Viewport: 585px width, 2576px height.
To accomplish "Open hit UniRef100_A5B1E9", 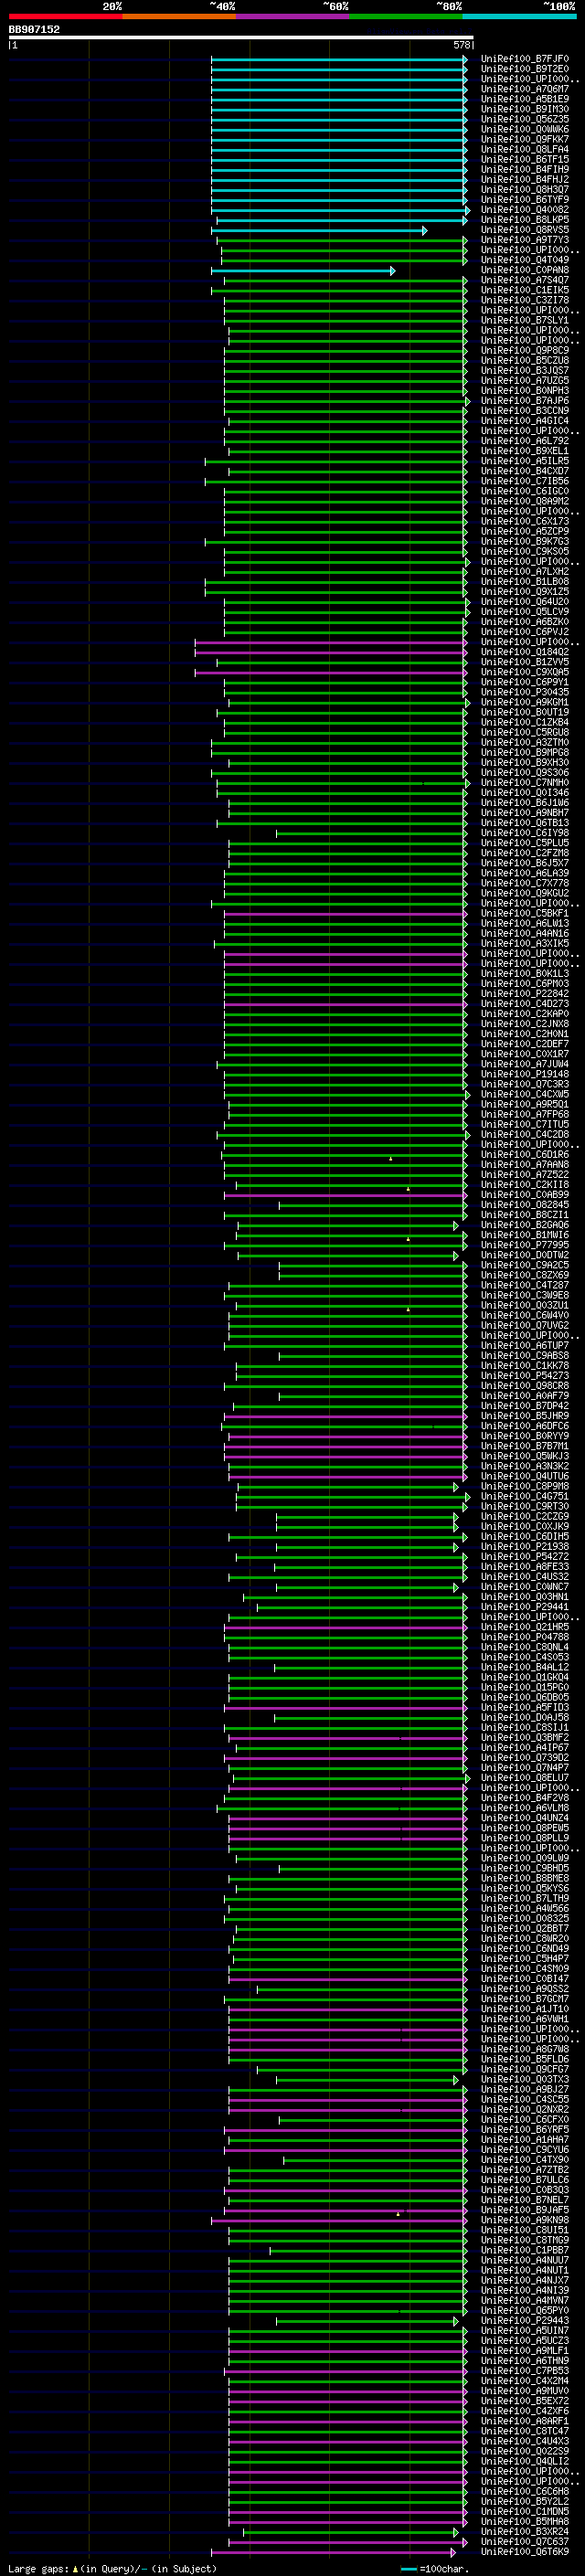I will (x=524, y=99).
